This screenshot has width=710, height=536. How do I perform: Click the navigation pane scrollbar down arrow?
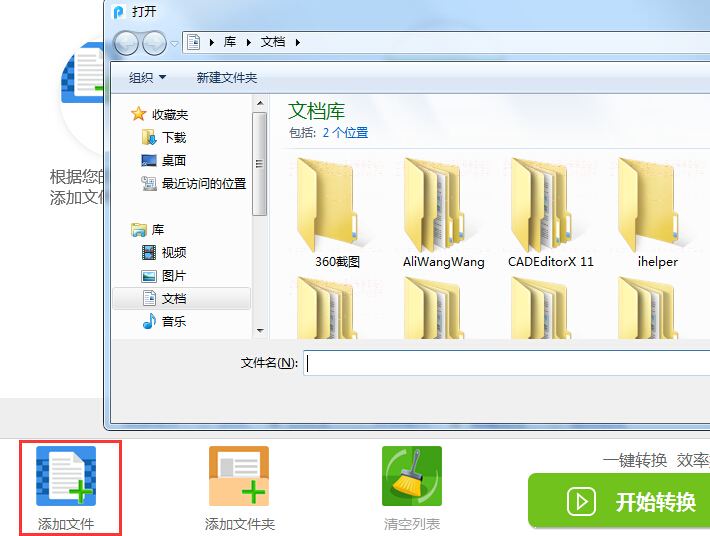[260, 330]
